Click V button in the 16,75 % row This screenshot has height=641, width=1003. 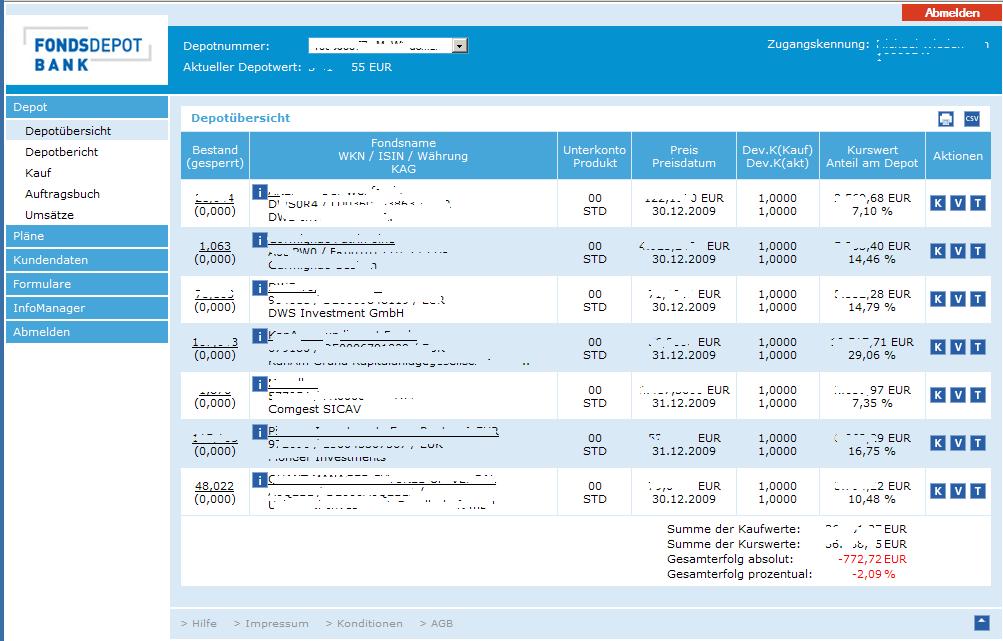[x=958, y=443]
